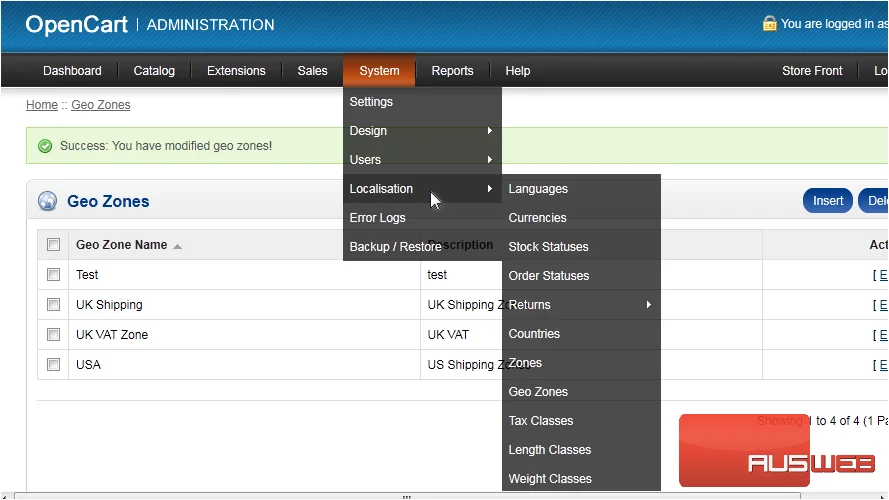Click the 'UK VAT' description cell
The width and height of the screenshot is (889, 500).
click(x=448, y=335)
